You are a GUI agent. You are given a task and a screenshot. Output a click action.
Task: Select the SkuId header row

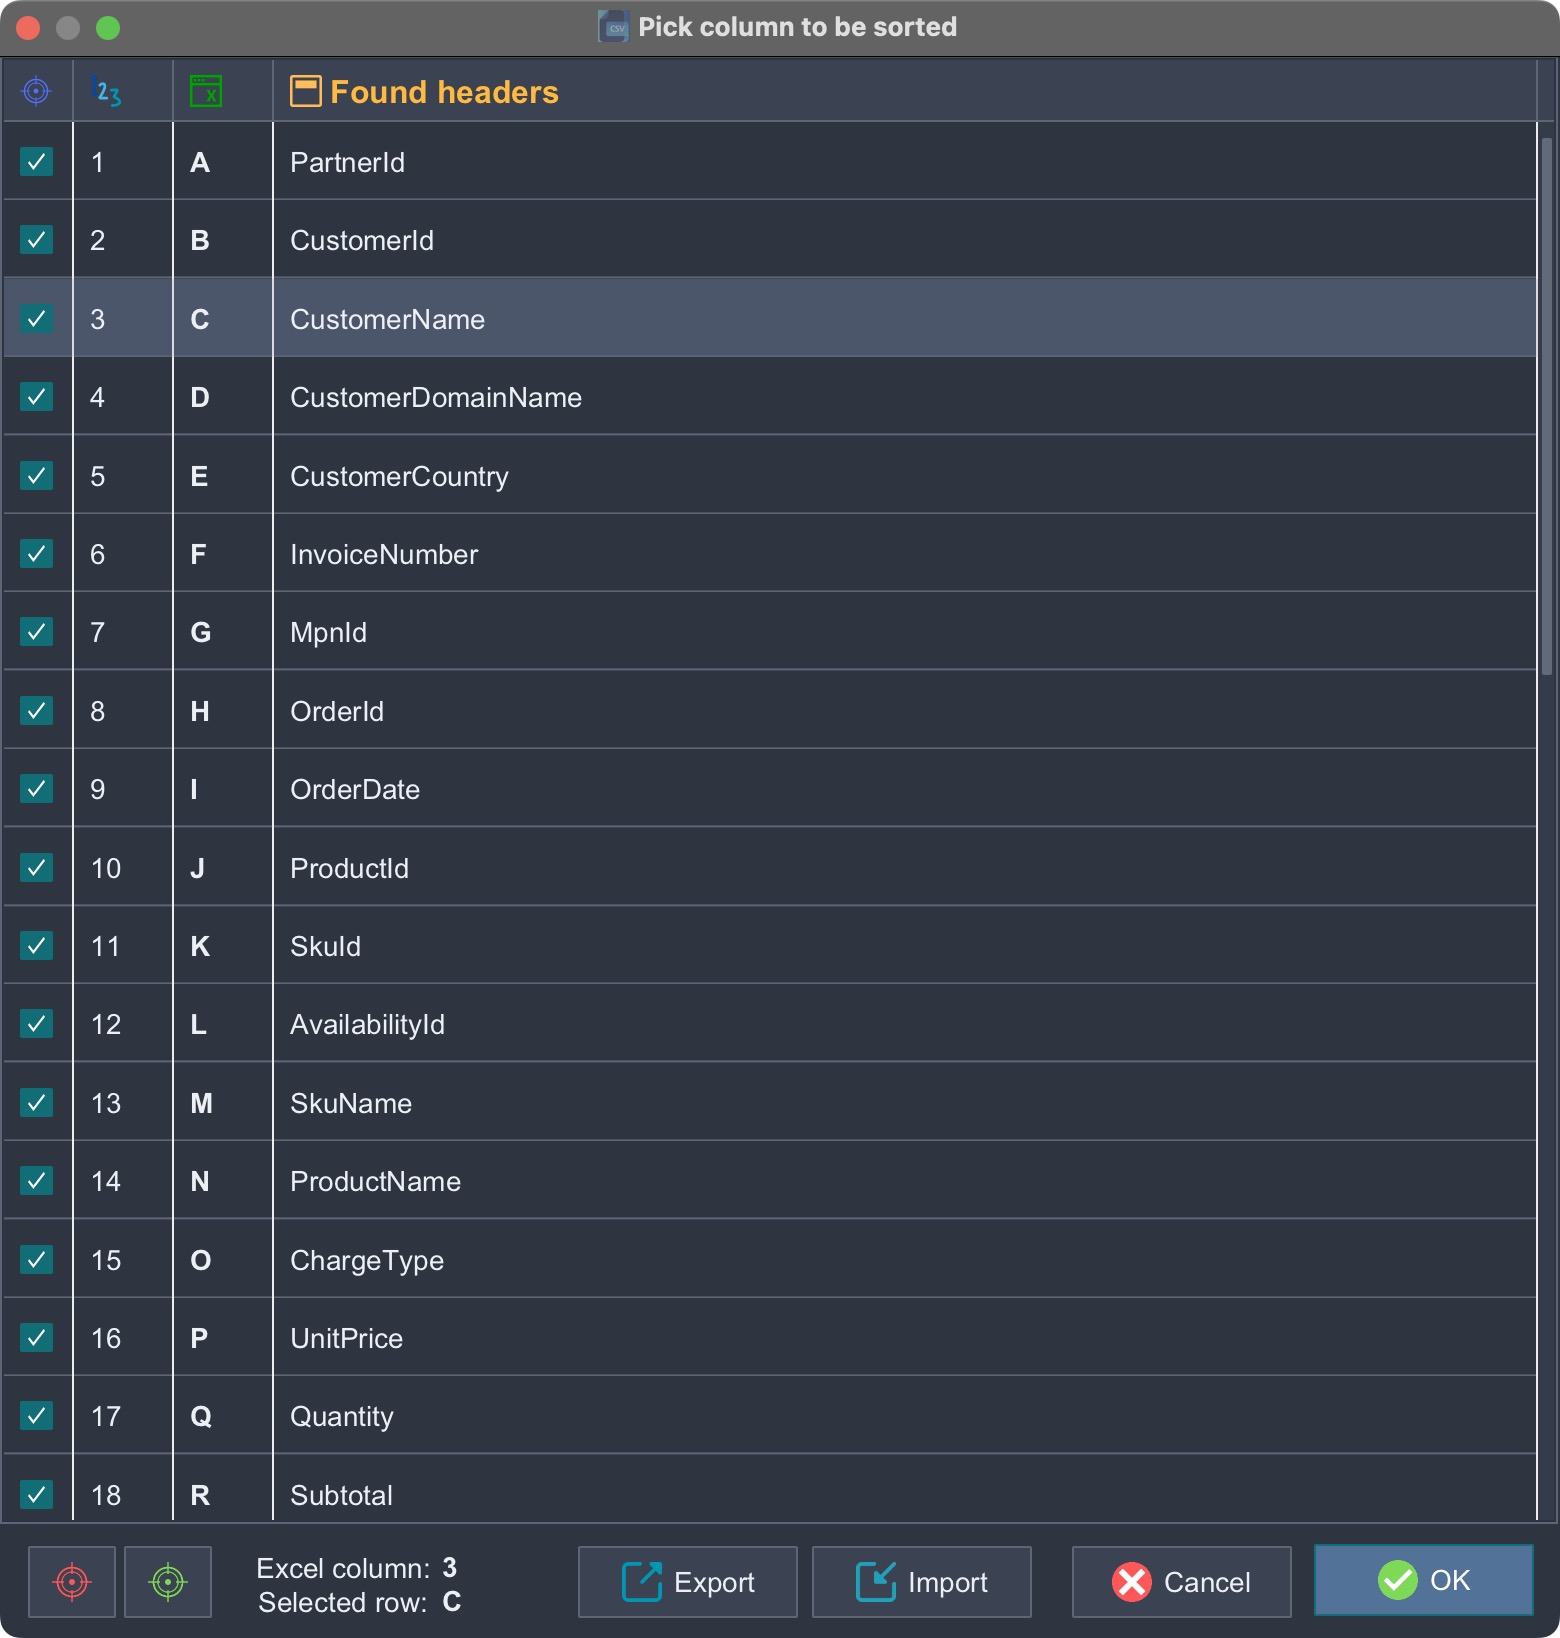(x=770, y=946)
